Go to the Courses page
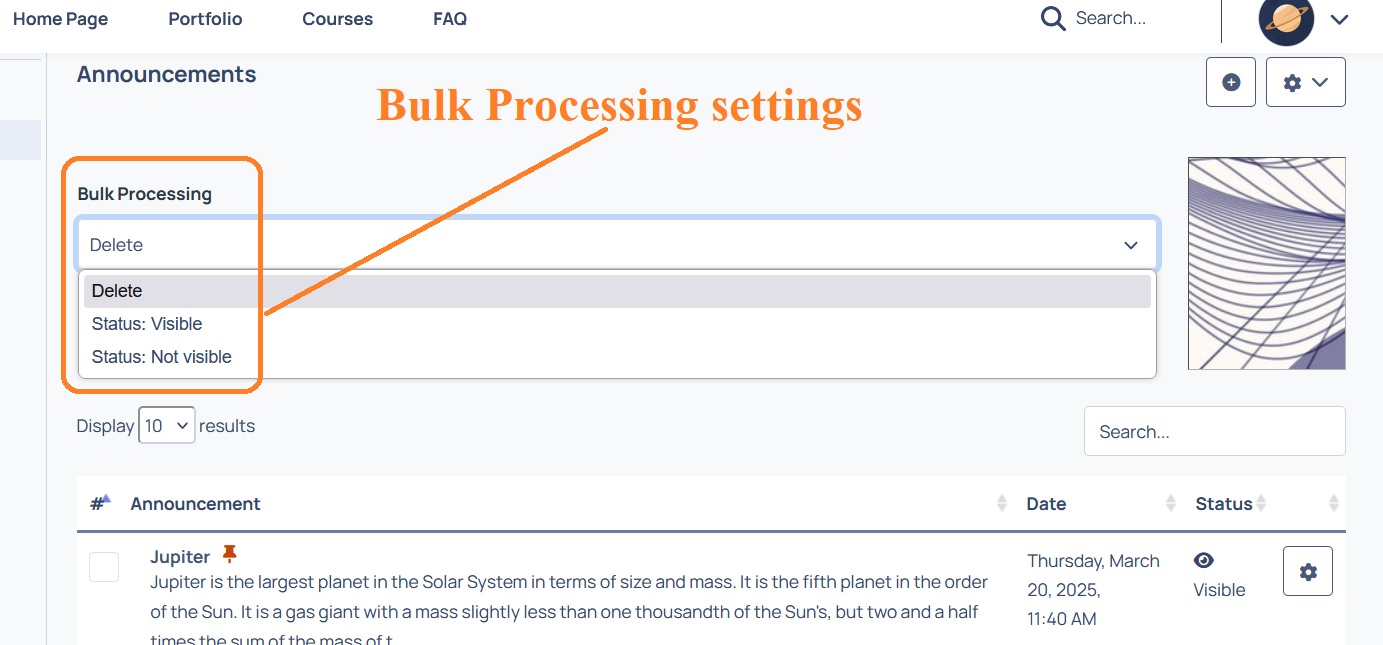This screenshot has height=645, width=1383. click(x=337, y=19)
